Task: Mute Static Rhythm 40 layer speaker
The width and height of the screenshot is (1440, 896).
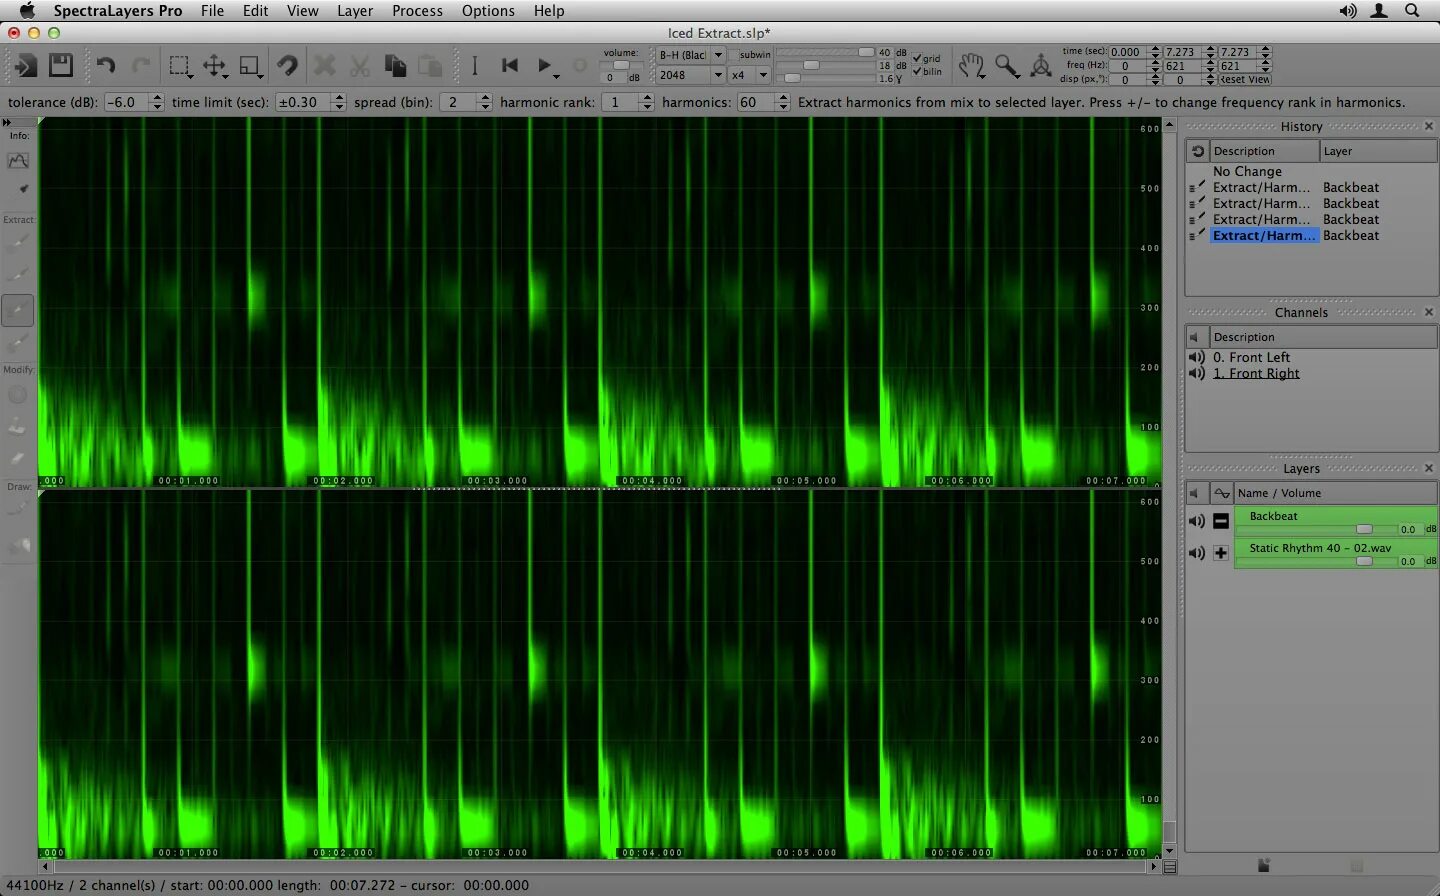Action: (x=1197, y=553)
